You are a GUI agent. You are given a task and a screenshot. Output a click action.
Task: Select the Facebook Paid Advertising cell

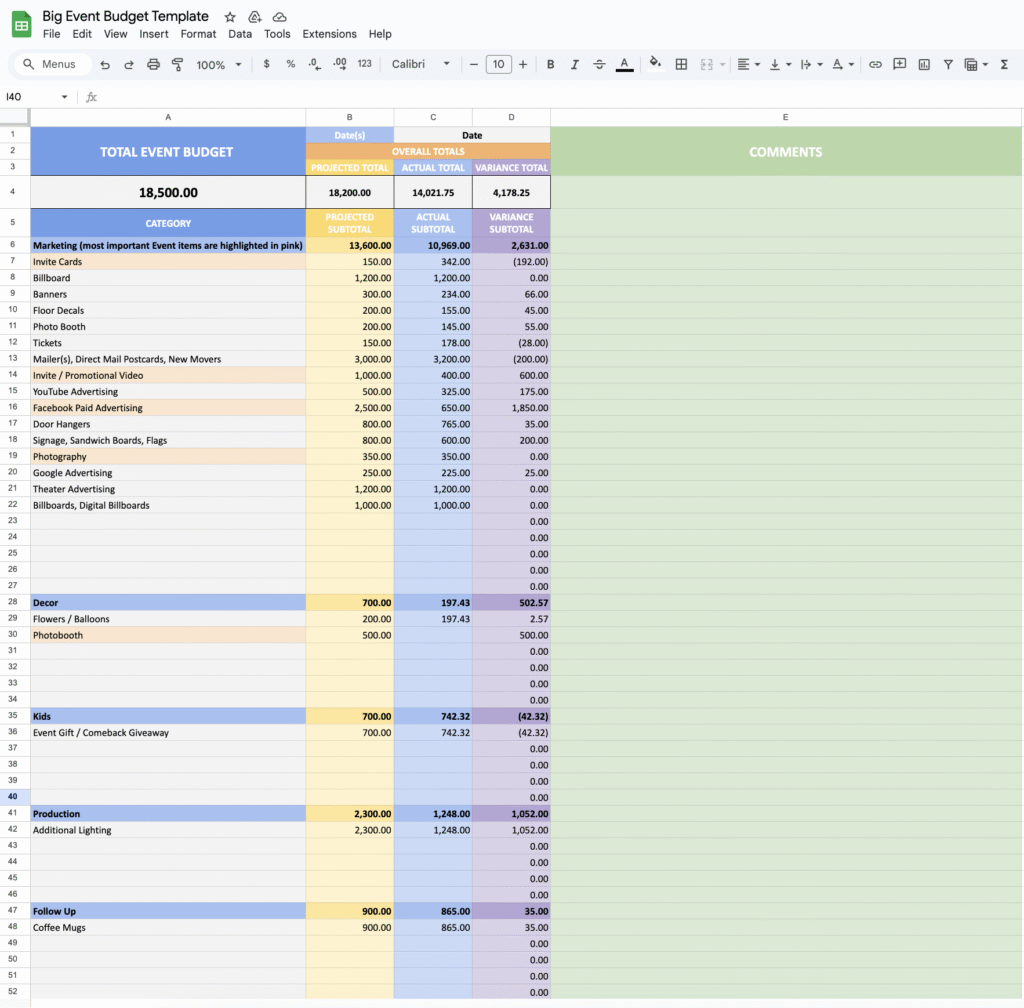(168, 407)
